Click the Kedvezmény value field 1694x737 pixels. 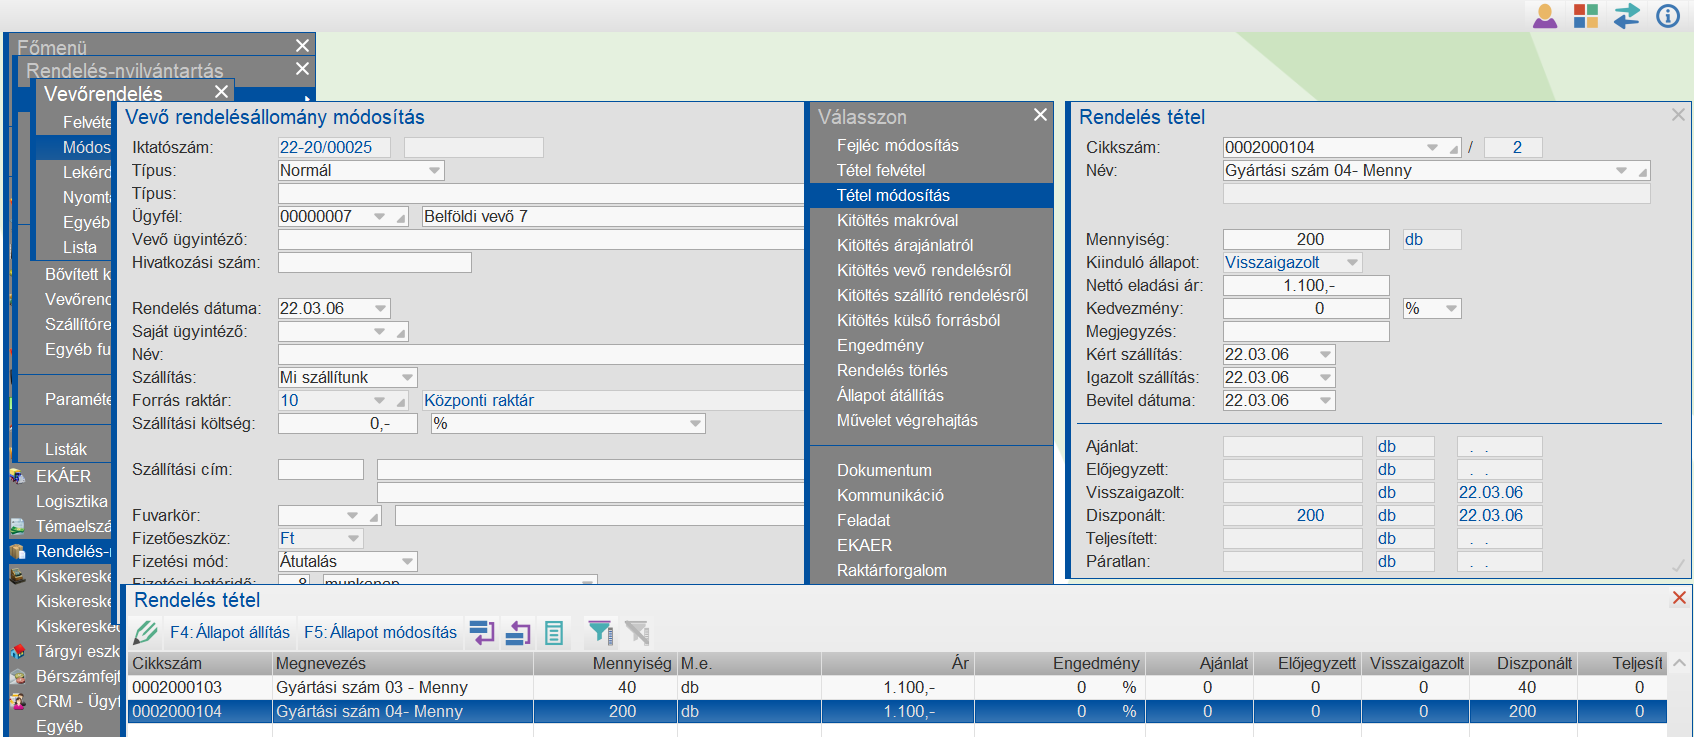[1306, 309]
